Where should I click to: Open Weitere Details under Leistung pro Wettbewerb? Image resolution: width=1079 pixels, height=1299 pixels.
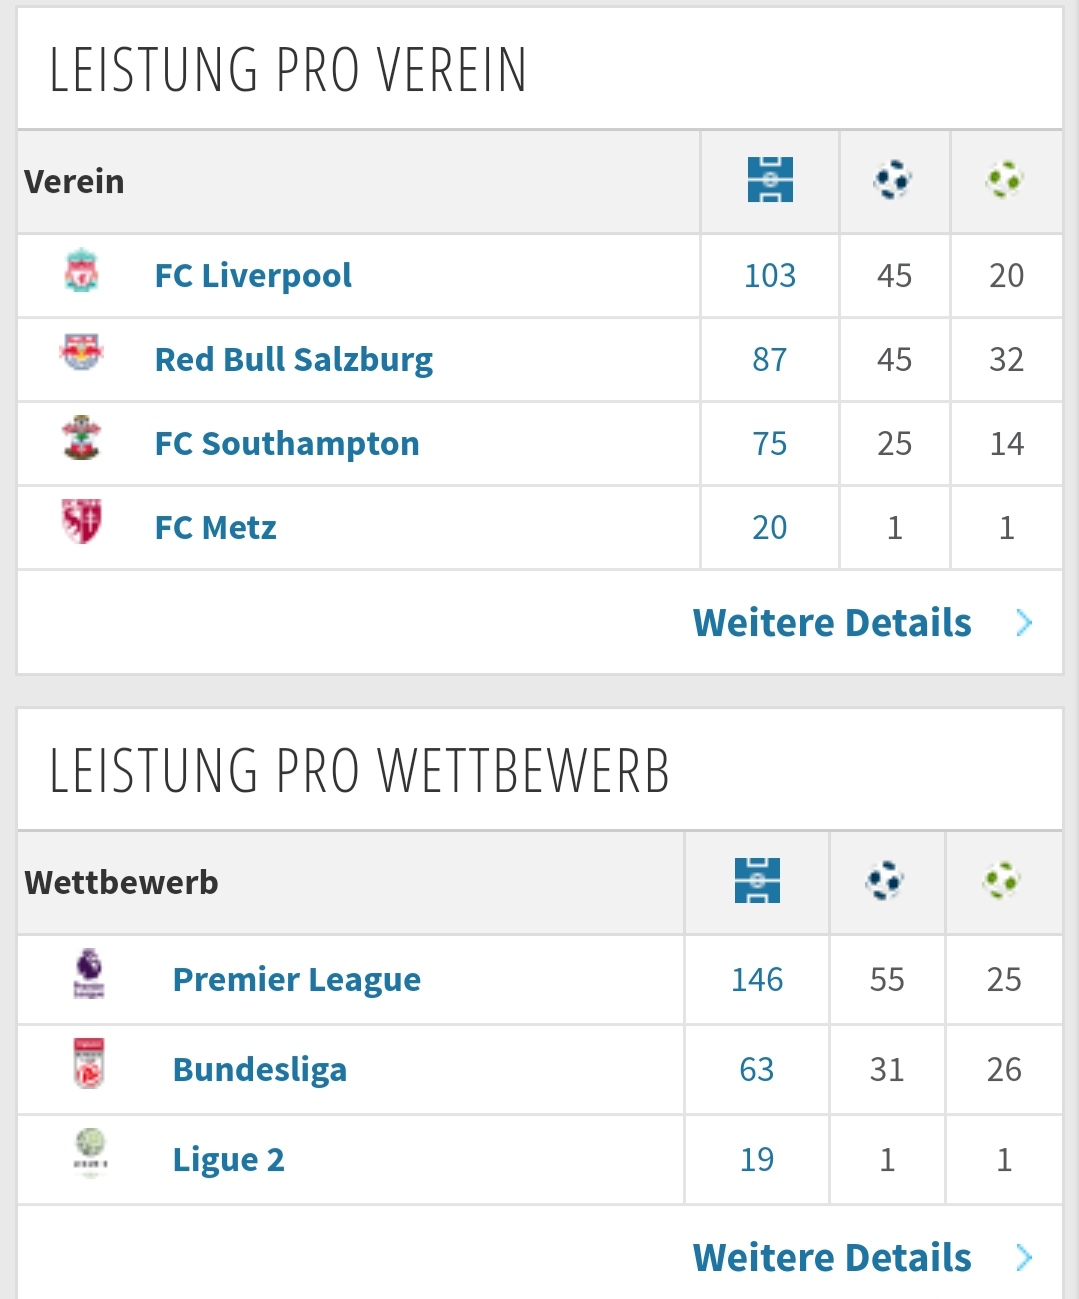(x=832, y=1257)
